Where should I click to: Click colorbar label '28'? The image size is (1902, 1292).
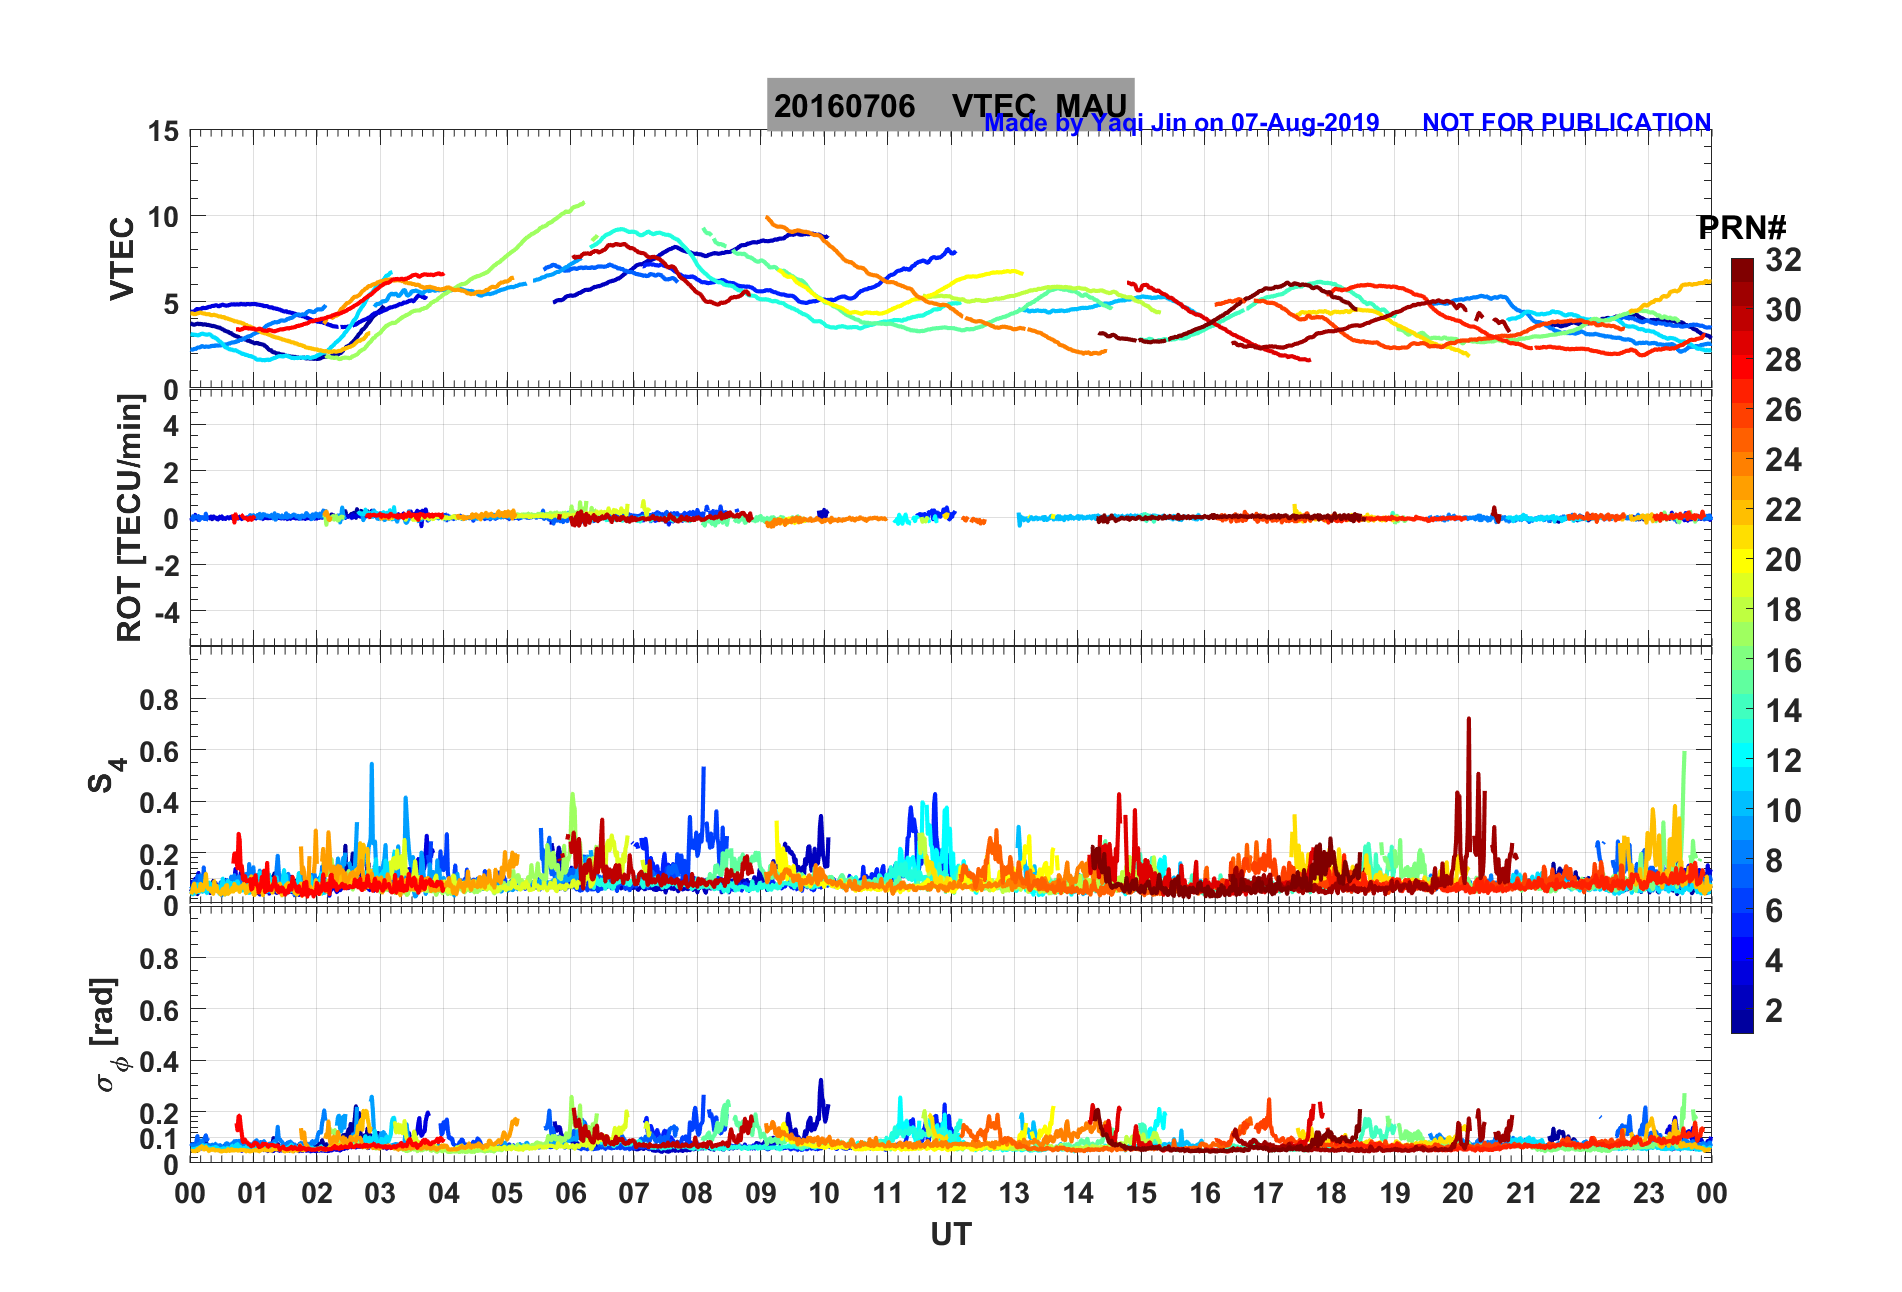tap(1783, 360)
